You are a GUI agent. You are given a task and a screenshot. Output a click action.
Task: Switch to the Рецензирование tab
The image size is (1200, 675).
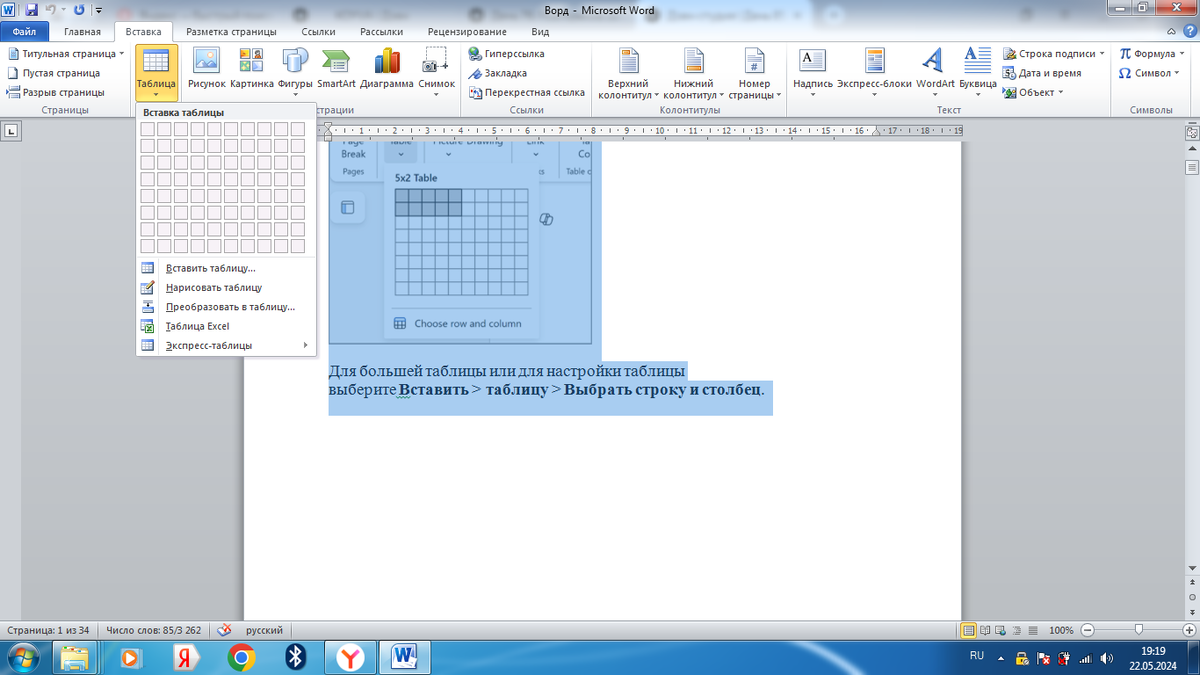point(467,32)
